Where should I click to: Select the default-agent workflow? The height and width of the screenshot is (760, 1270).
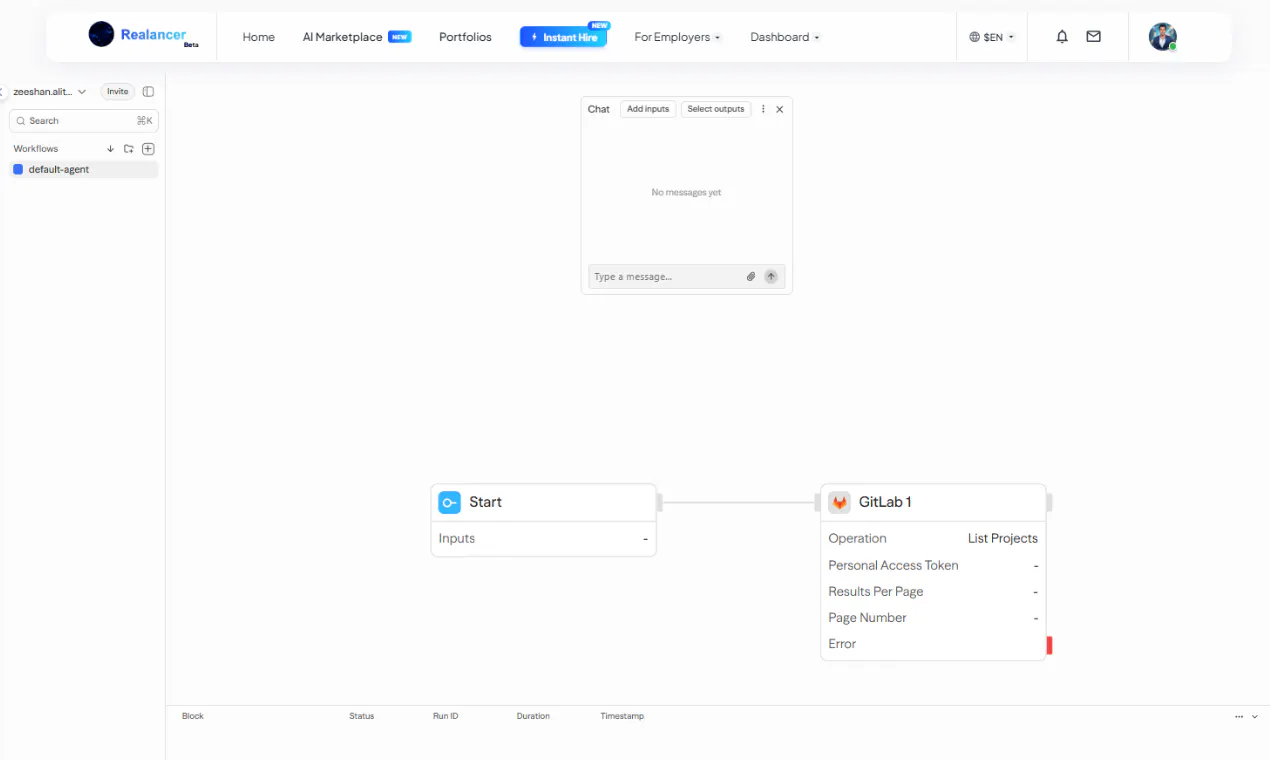click(84, 169)
